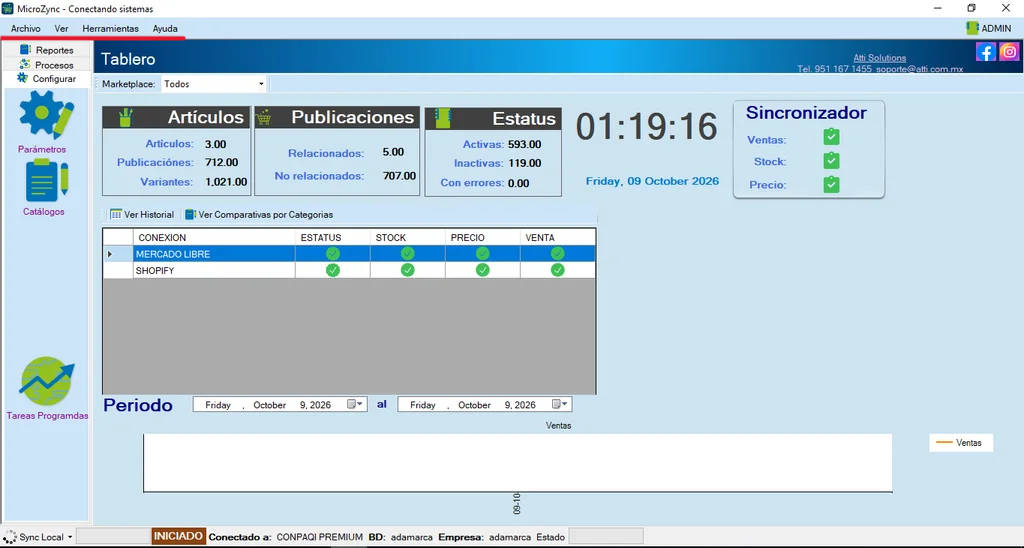Select the Mercado Libre row arrow indicator
The width and height of the screenshot is (1024, 548).
click(110, 253)
